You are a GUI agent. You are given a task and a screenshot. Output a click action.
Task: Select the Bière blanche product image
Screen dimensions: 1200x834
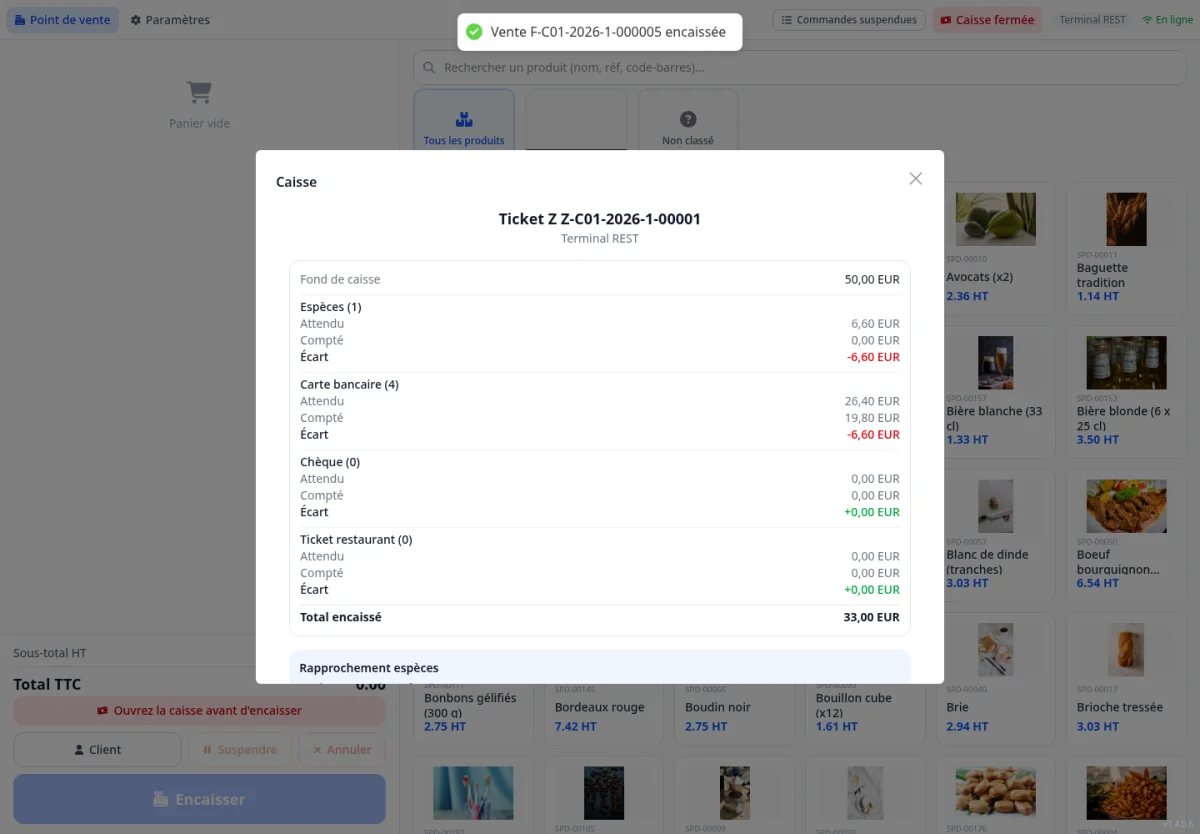(x=996, y=363)
